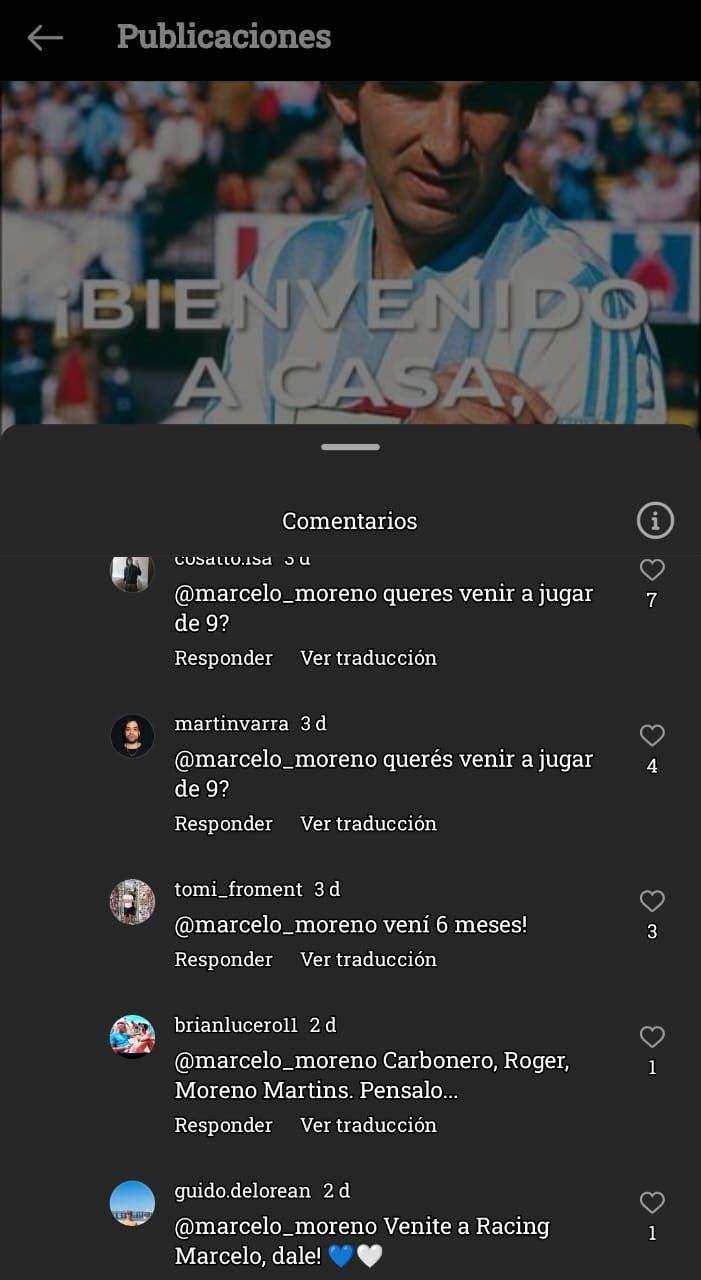Open the username martinvarra
The image size is (701, 1280).
coord(231,723)
